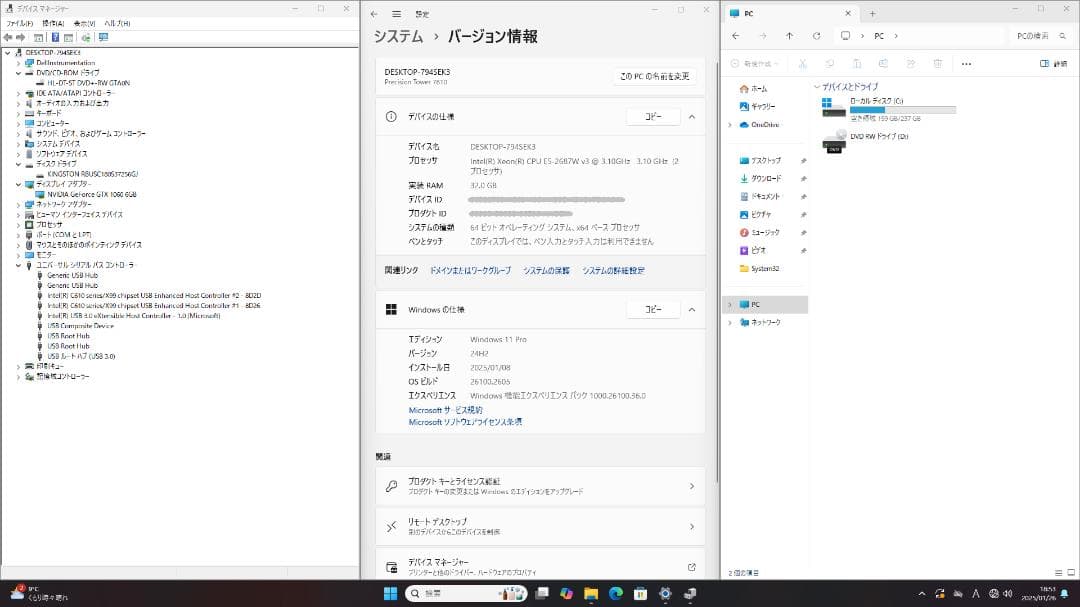Click the Delete icon in Explorer toolbar
1080x607 pixels.
coord(939,63)
